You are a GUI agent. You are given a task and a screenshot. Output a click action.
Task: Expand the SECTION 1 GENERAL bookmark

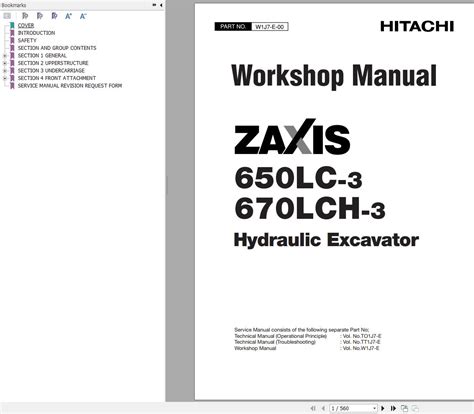(5, 56)
